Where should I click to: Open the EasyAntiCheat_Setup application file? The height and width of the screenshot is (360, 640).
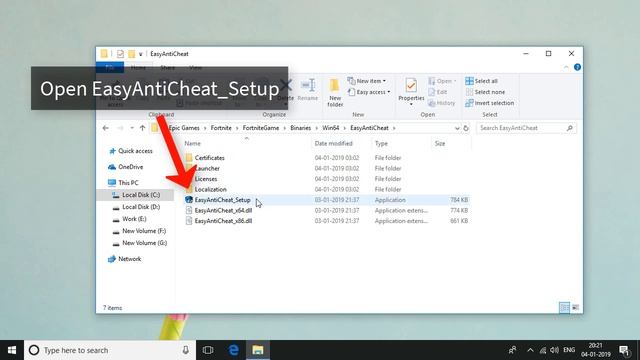click(x=222, y=200)
